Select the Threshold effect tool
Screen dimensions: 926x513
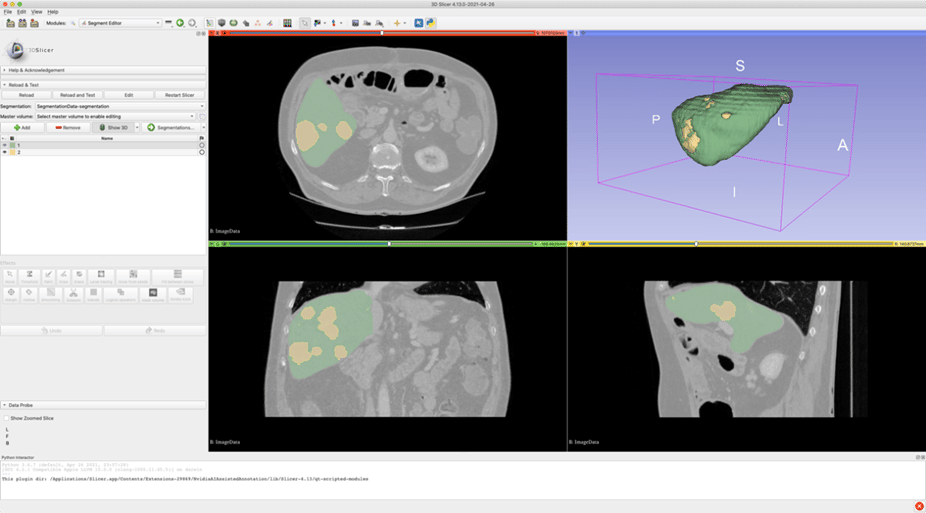click(30, 276)
